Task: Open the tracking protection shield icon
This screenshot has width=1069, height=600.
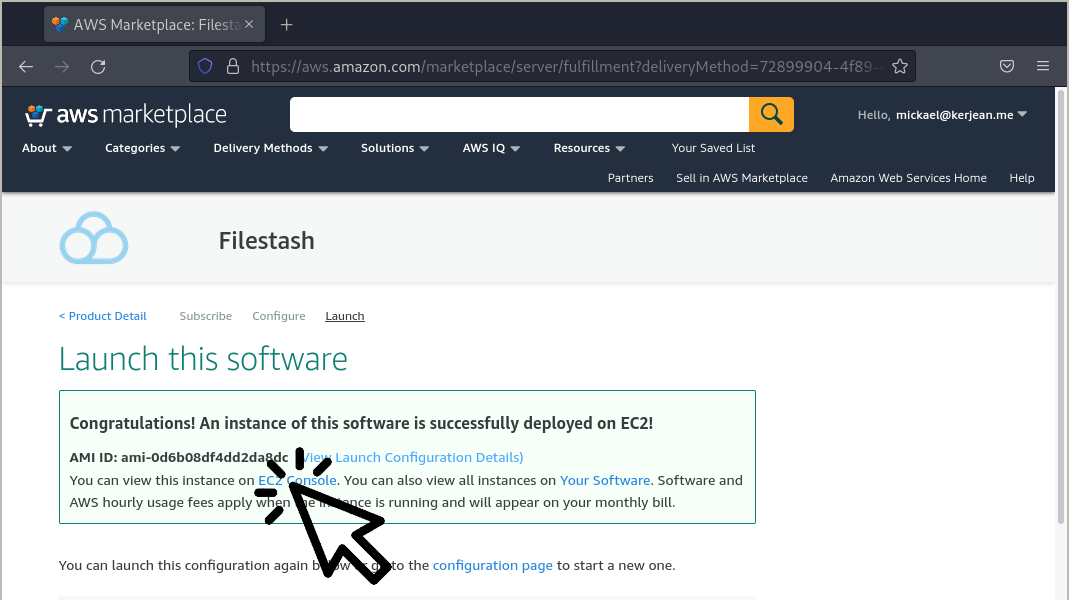Action: [205, 66]
